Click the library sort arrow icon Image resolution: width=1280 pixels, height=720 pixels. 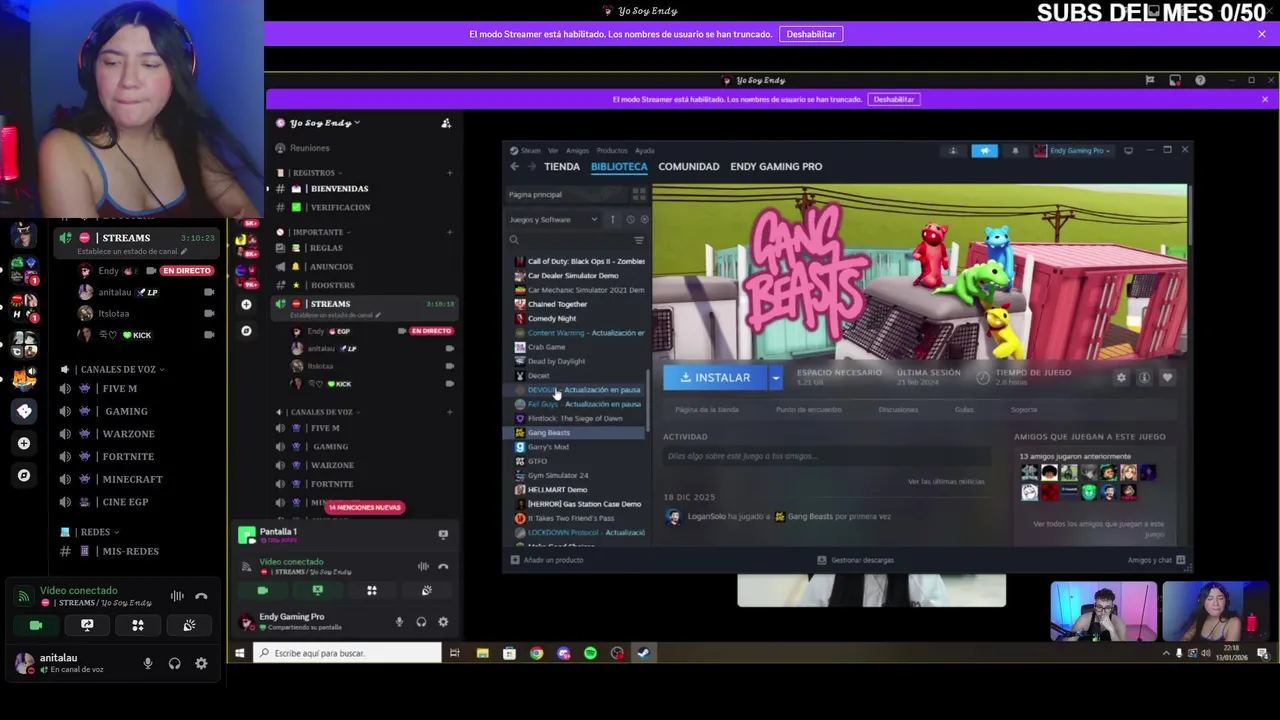613,220
